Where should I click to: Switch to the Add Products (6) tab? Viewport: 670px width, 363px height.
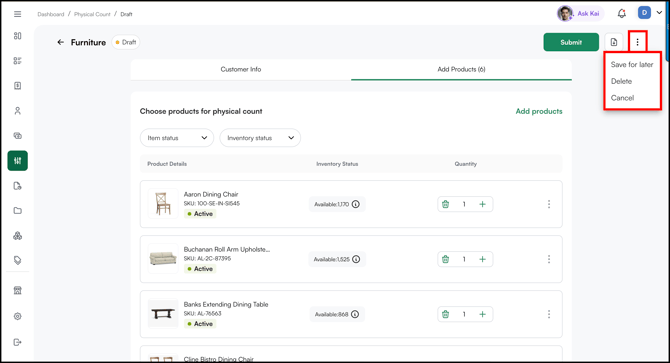point(461,69)
